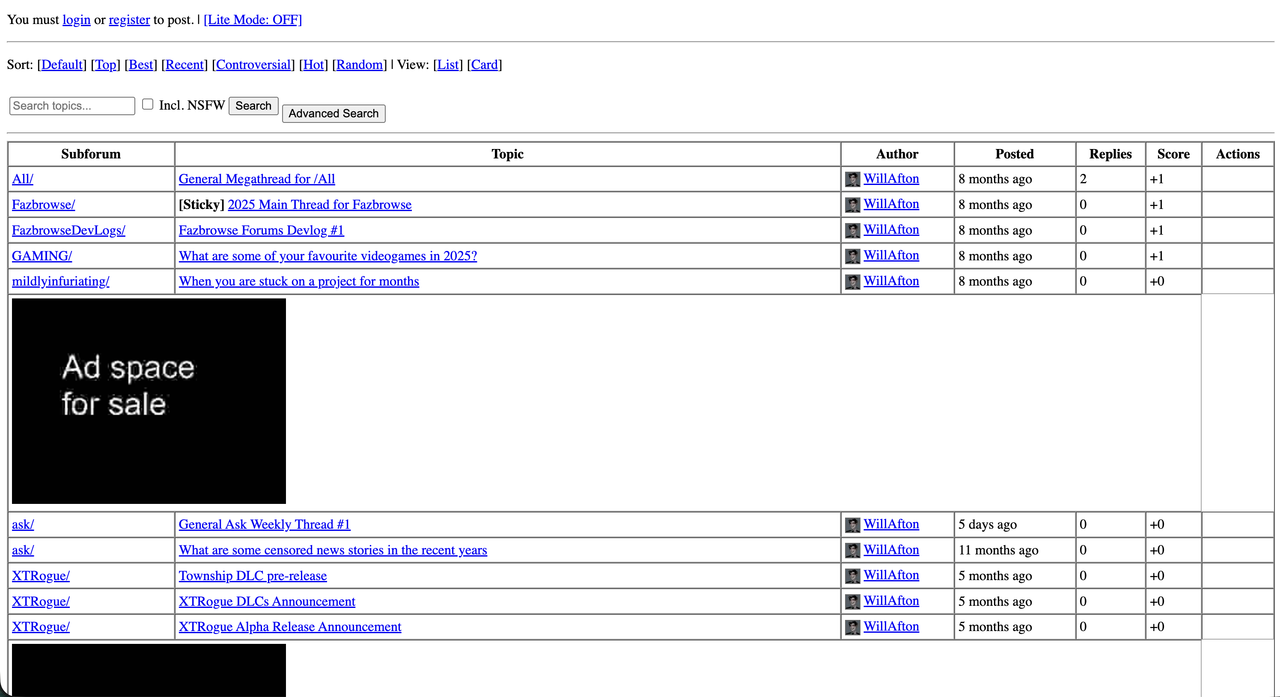
Task: Focus the Search topics input field
Action: click(x=72, y=105)
